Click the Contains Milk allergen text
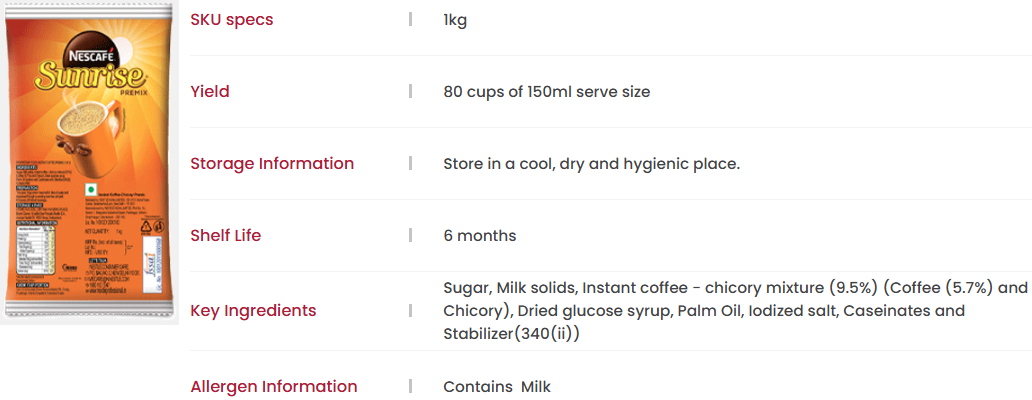 coord(497,387)
